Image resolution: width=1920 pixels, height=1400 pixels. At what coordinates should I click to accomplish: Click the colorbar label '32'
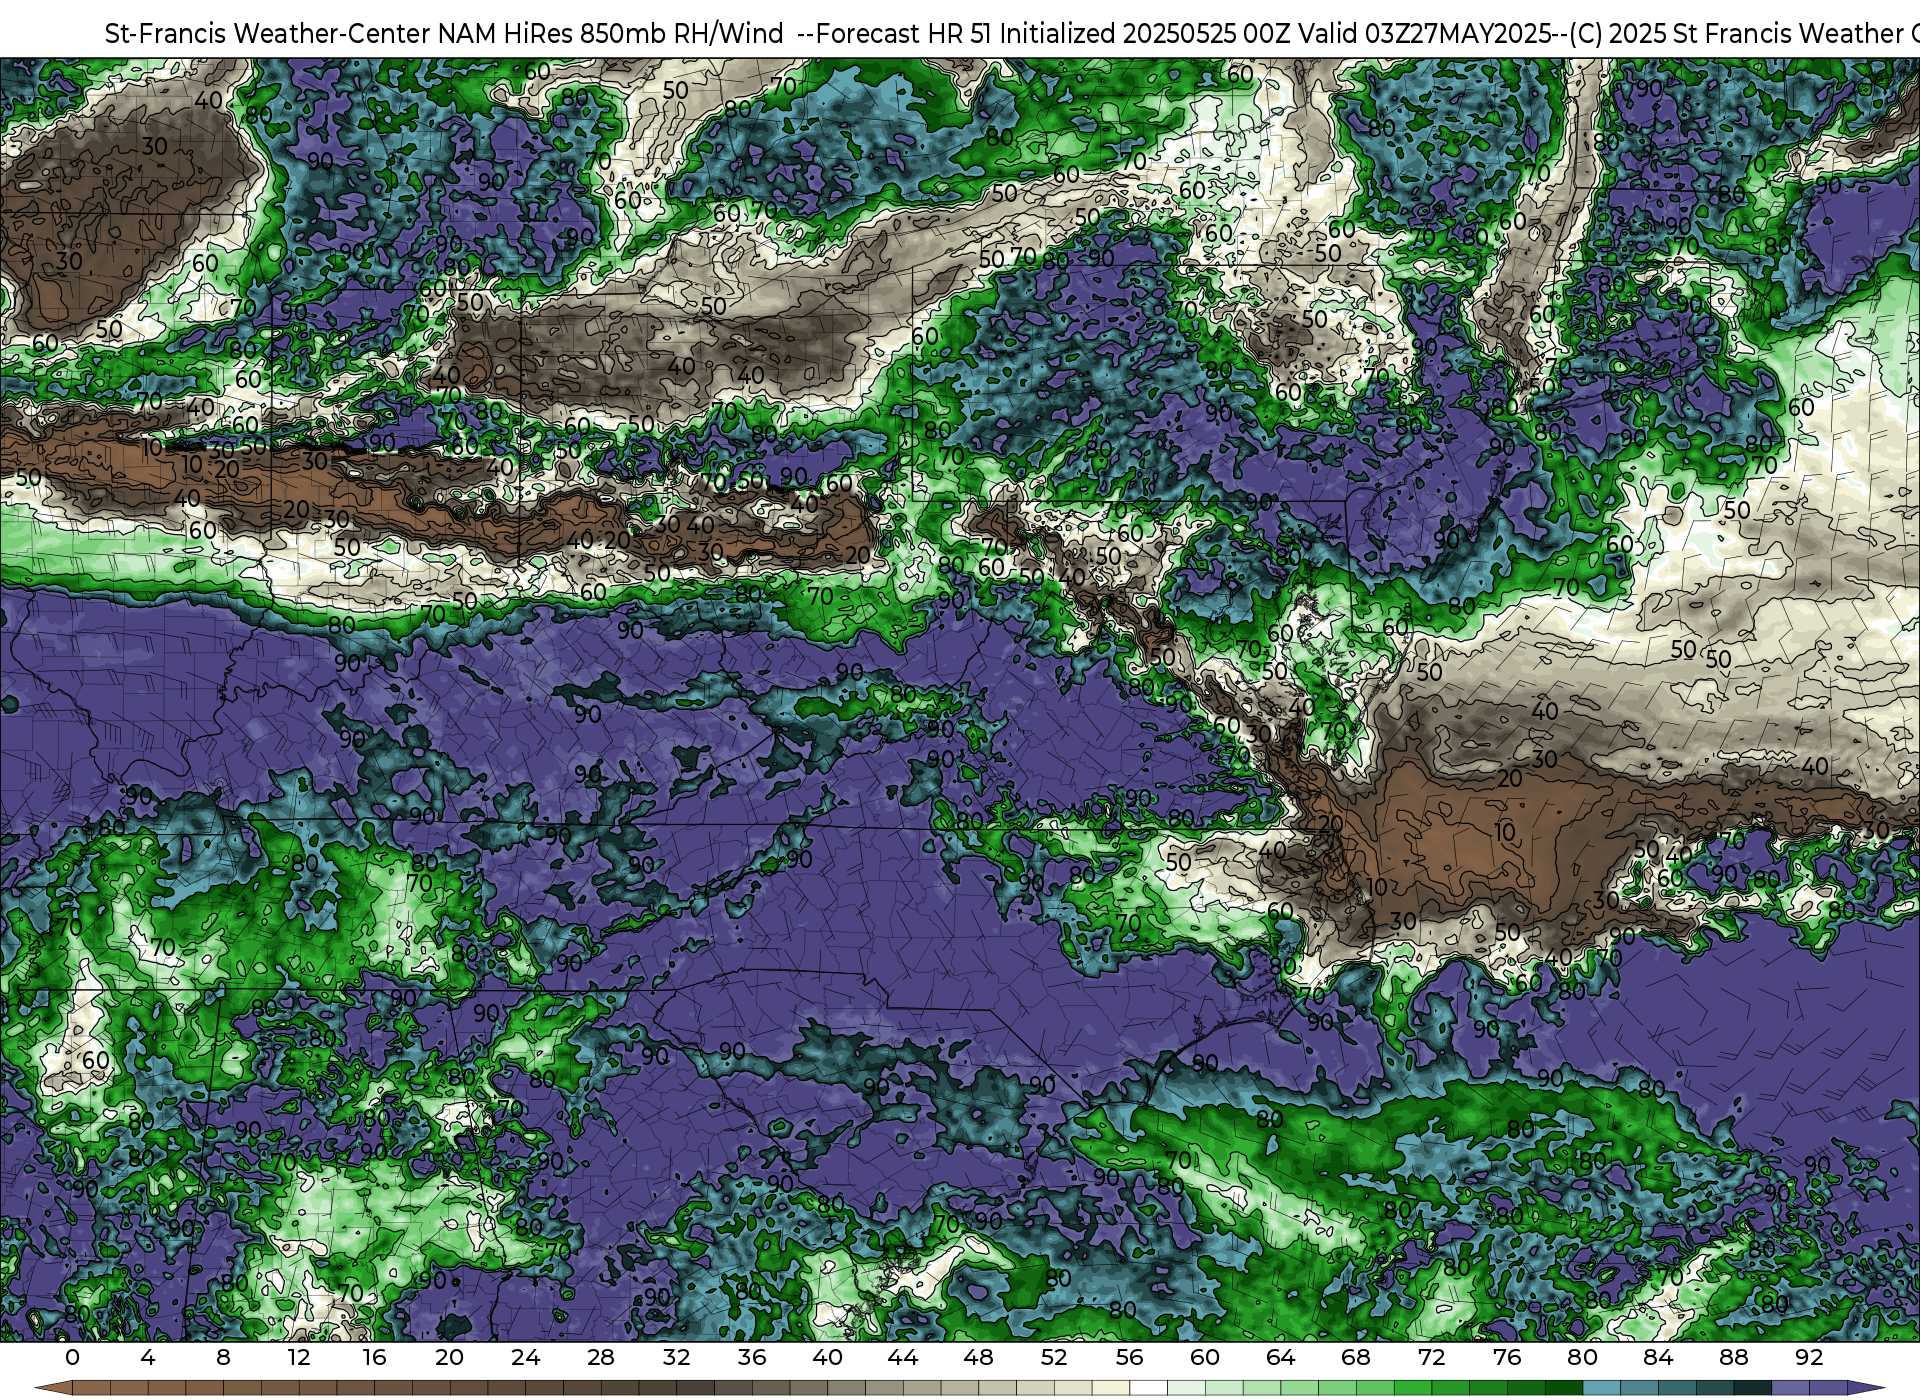pos(676,1357)
